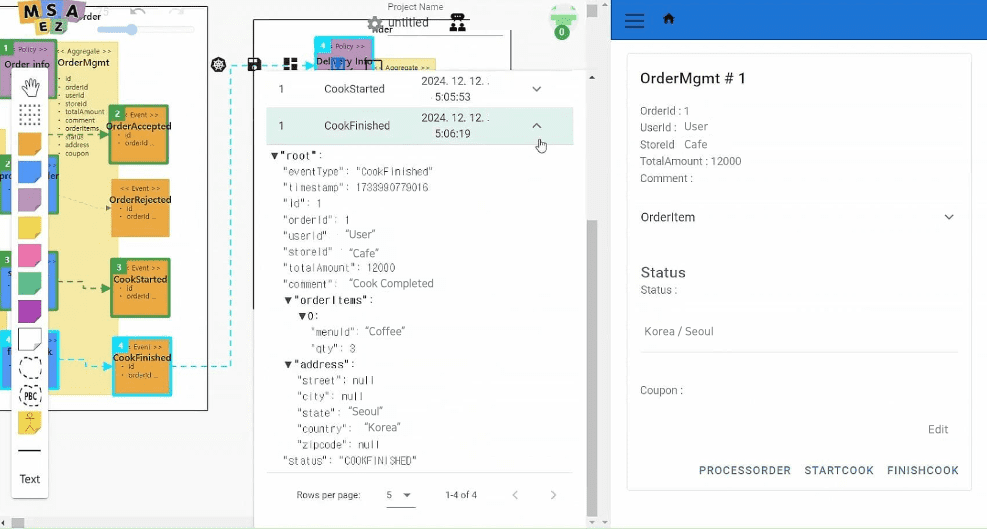
Task: Click the participants chat icon
Action: click(x=457, y=23)
